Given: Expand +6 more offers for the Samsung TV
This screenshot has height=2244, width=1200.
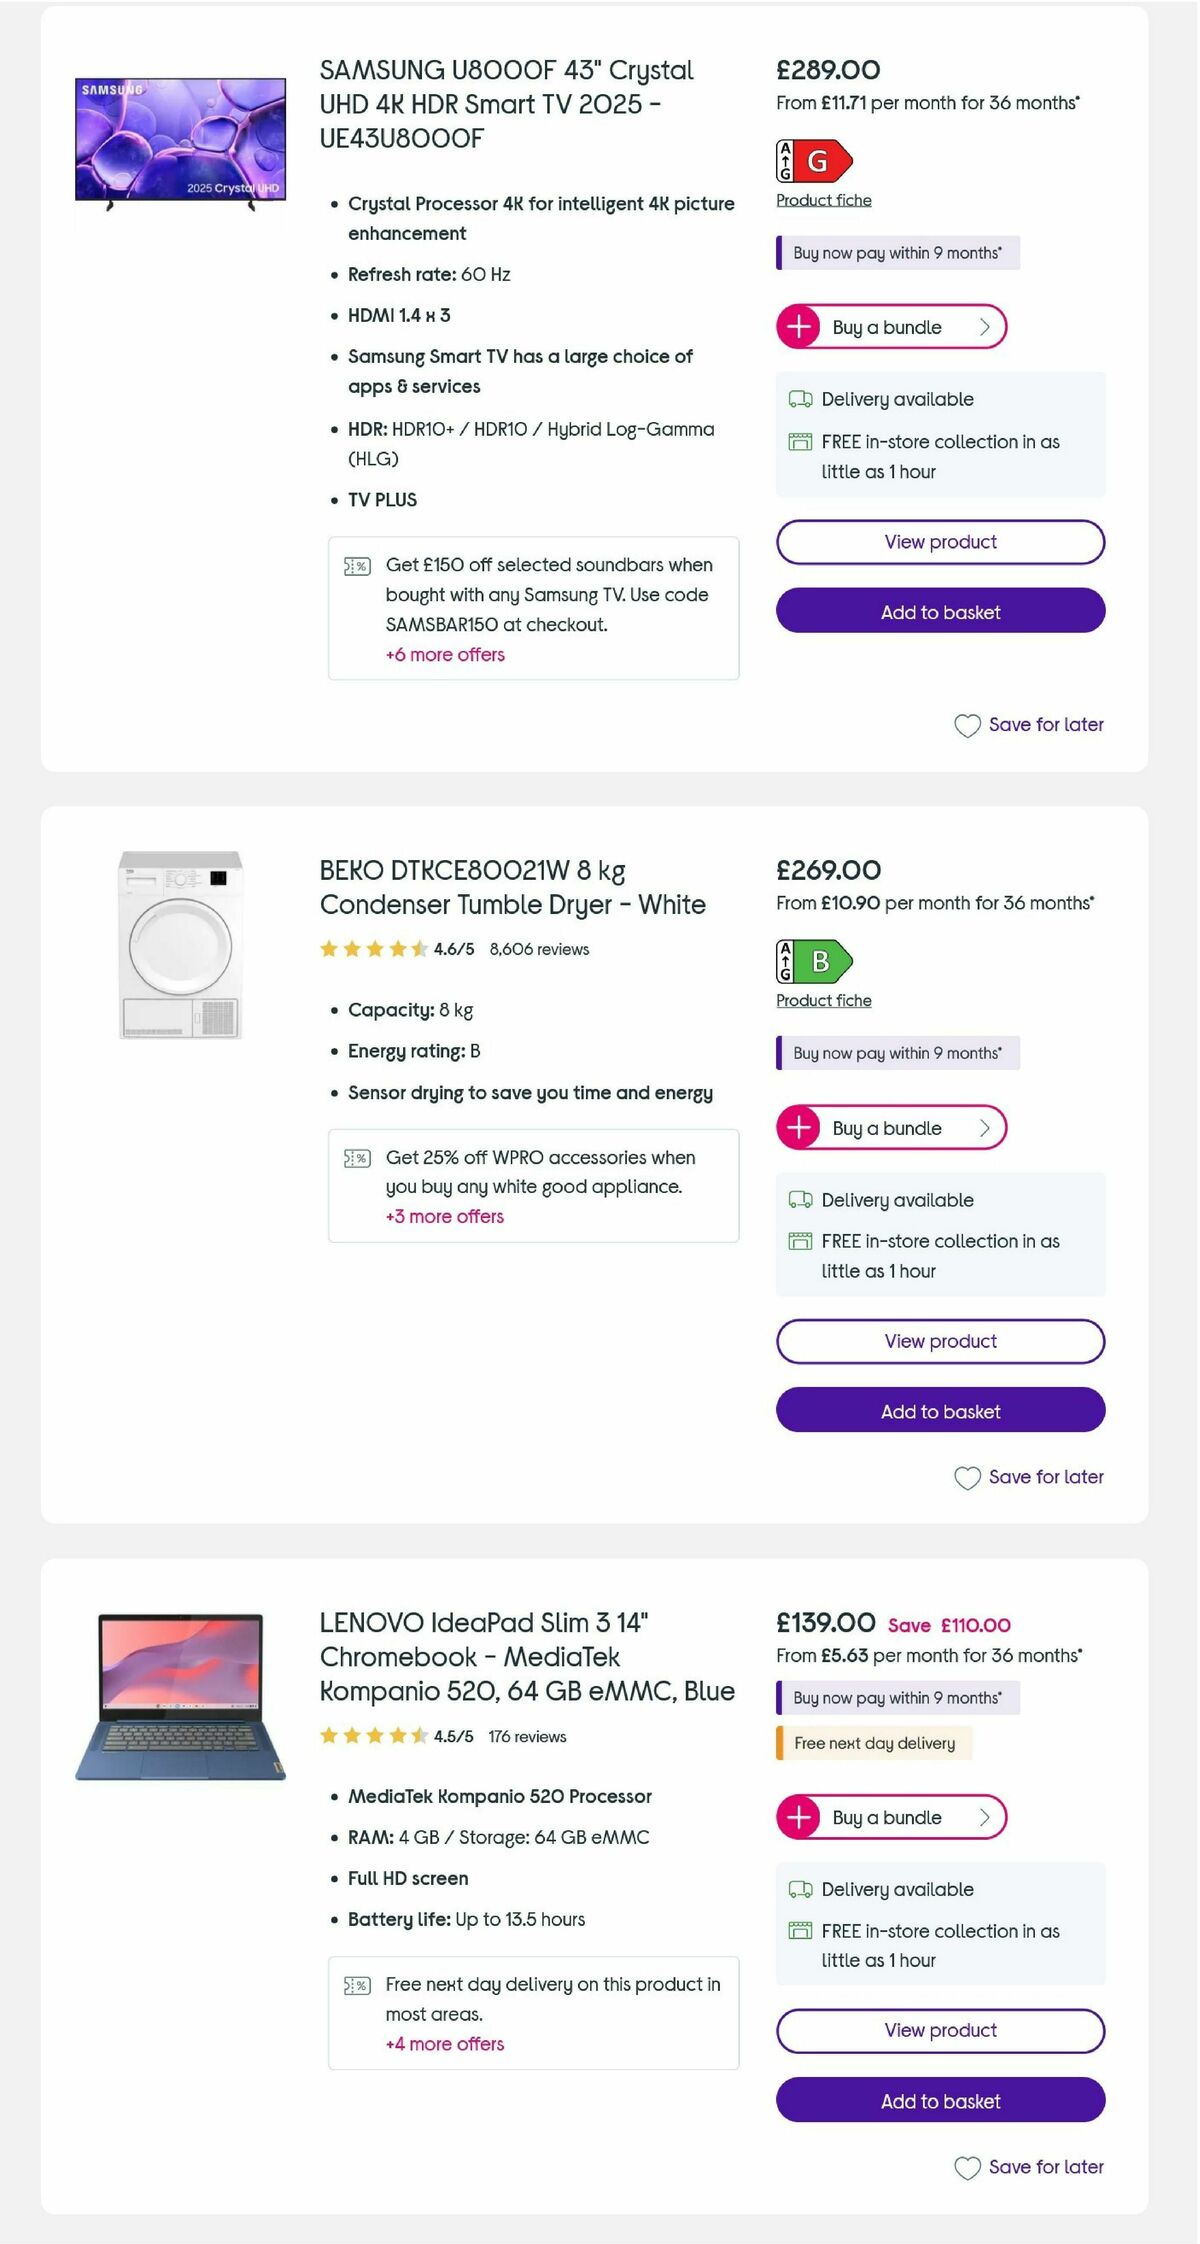Looking at the screenshot, I should click(x=444, y=655).
